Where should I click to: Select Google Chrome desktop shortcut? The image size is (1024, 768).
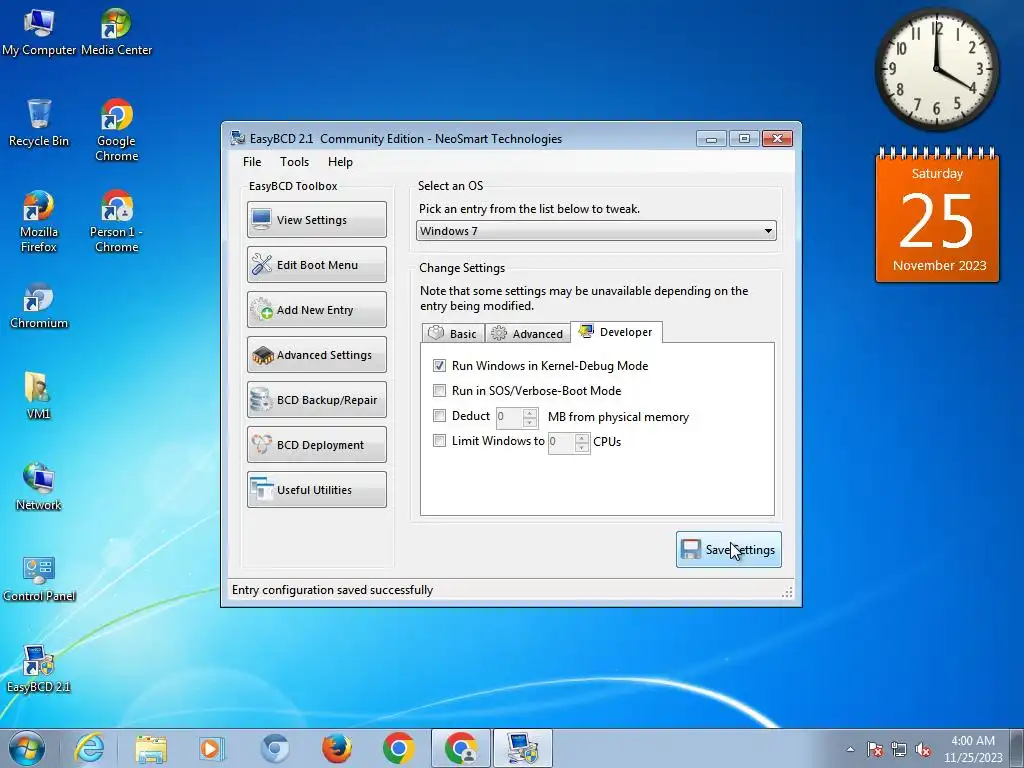116,130
